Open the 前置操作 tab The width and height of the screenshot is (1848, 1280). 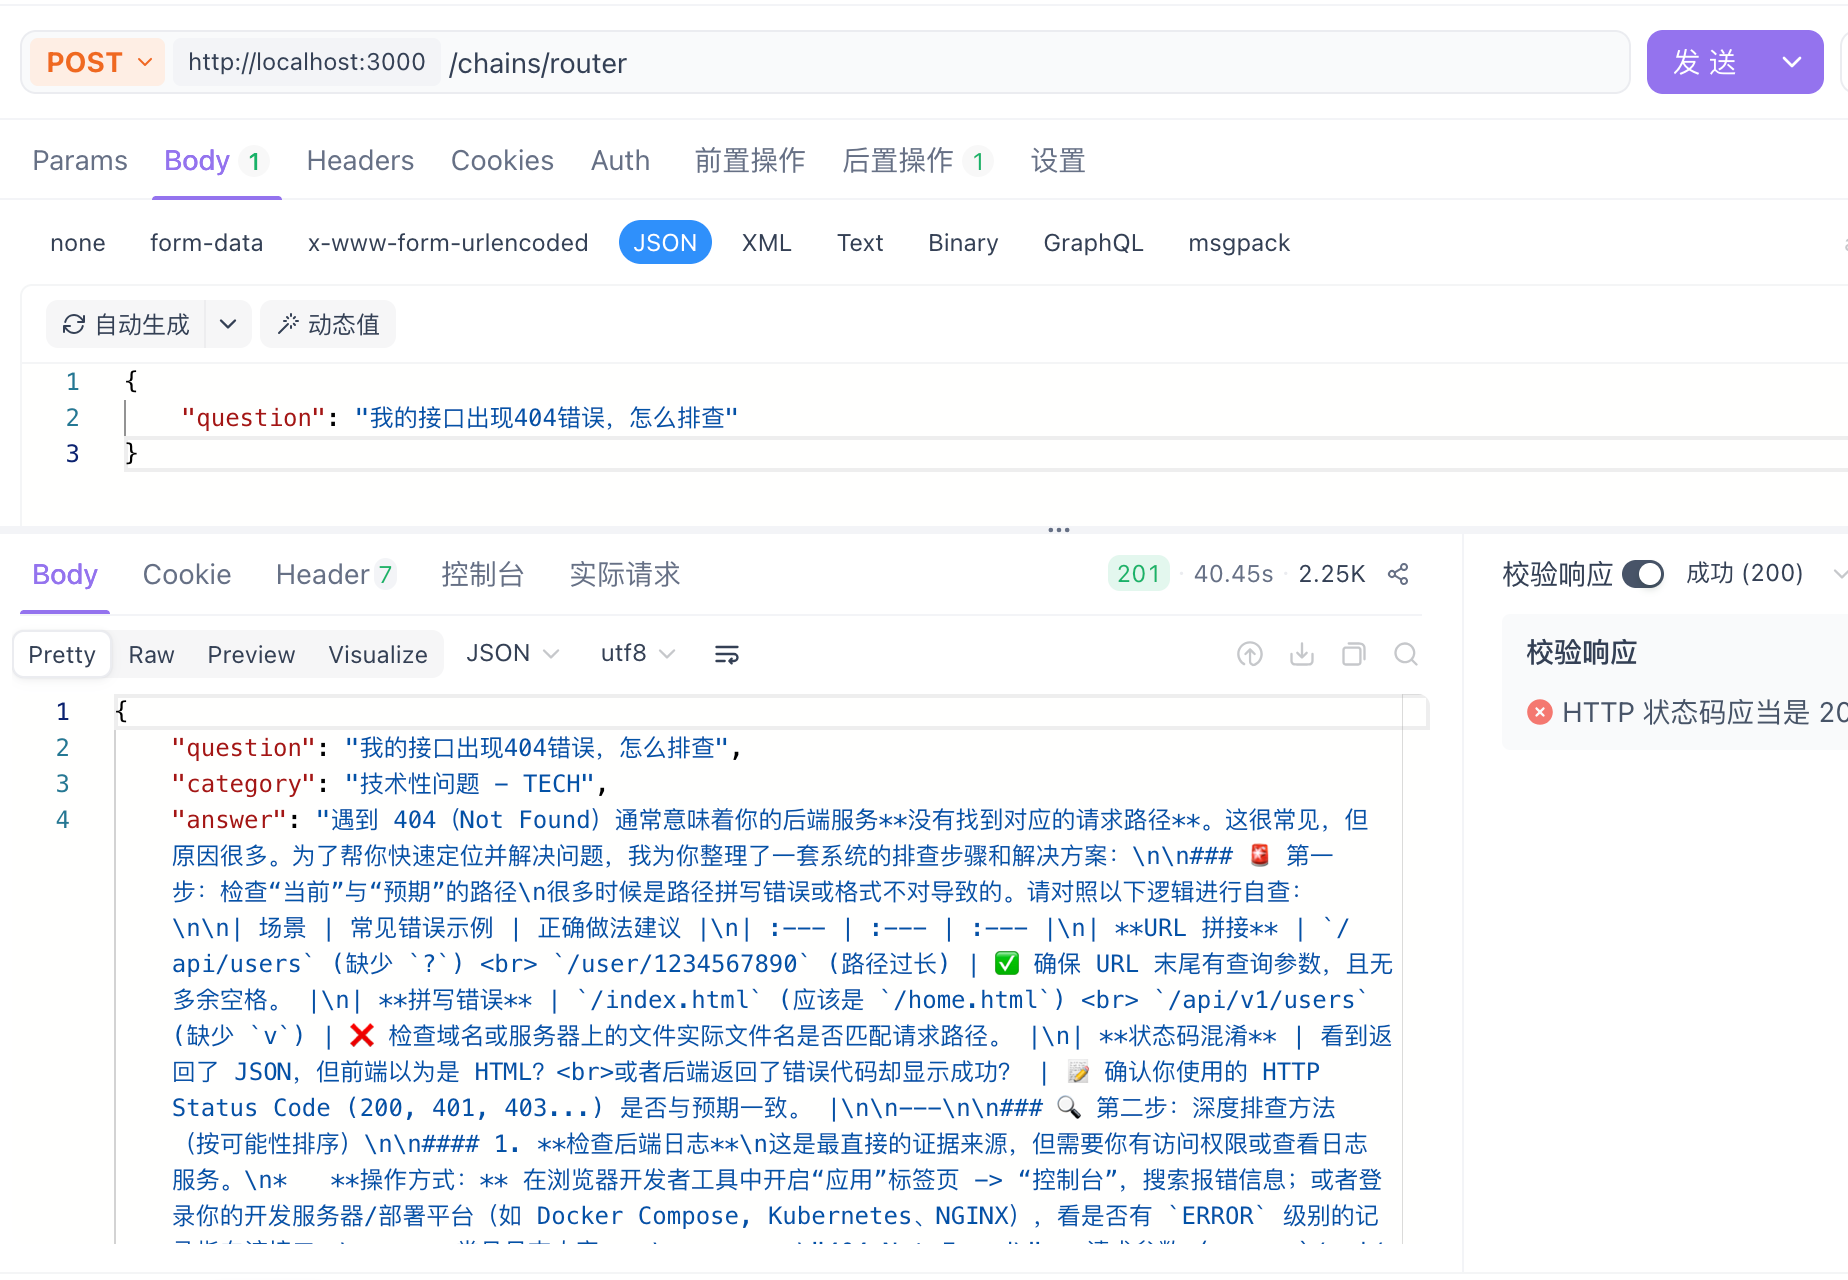click(x=750, y=160)
